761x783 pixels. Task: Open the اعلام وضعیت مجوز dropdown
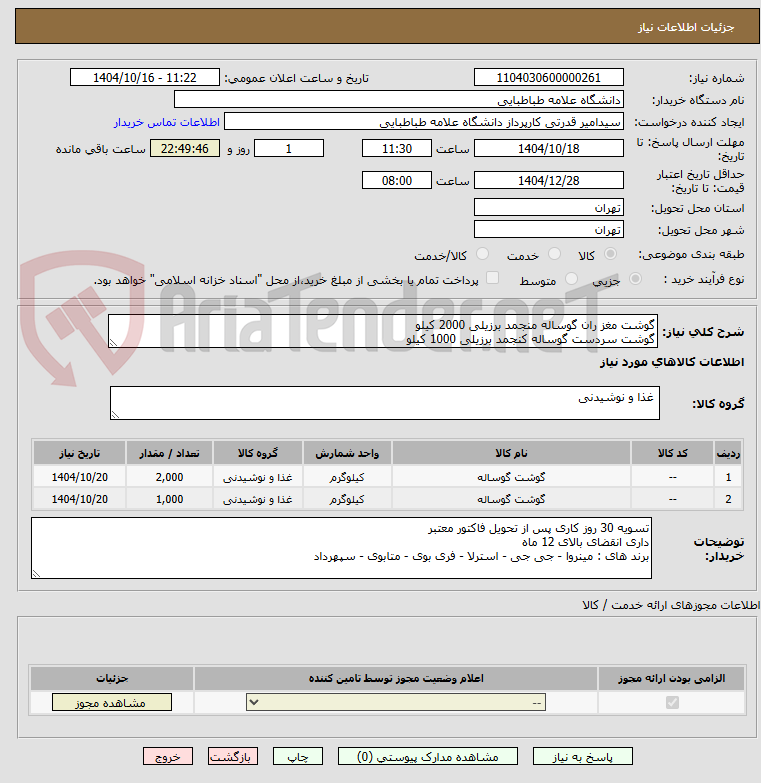tap(396, 702)
